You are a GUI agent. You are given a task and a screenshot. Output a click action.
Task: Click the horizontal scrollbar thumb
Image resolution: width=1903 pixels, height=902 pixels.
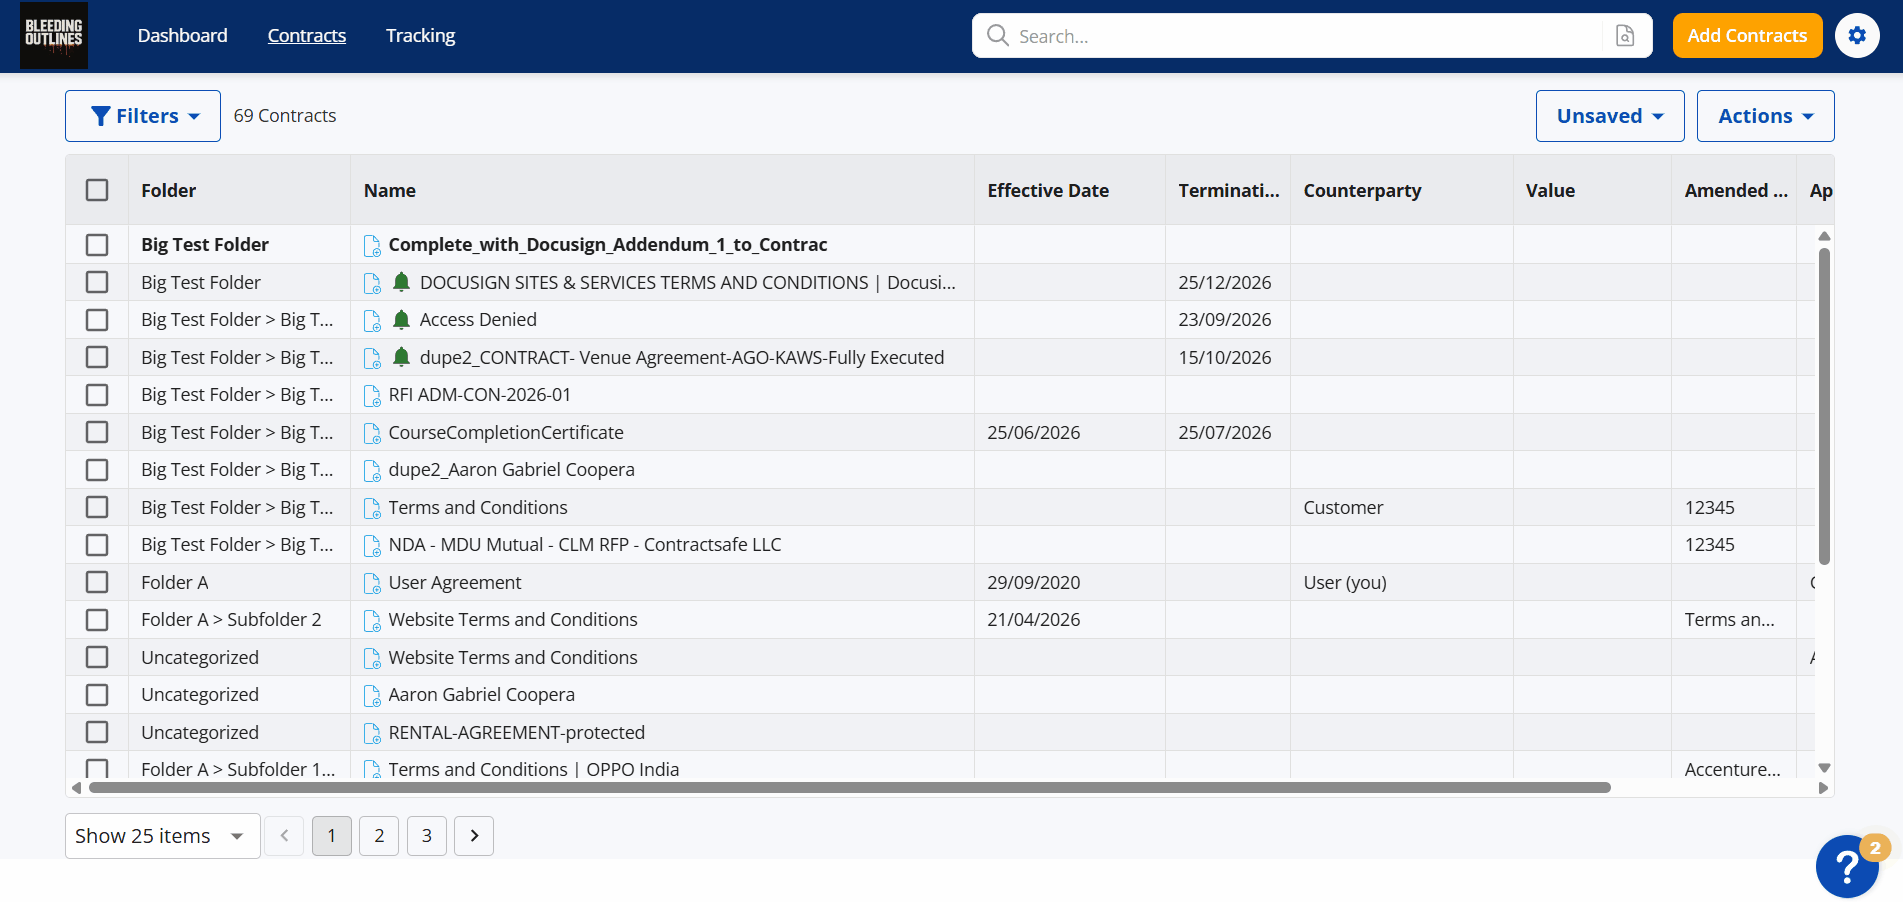tap(850, 788)
